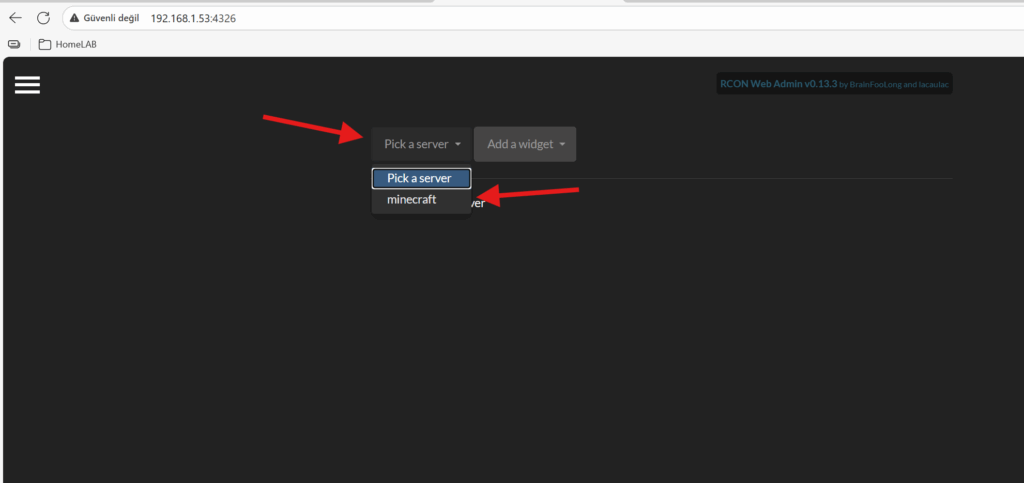
Task: Select minecraft from the server list
Action: click(411, 199)
